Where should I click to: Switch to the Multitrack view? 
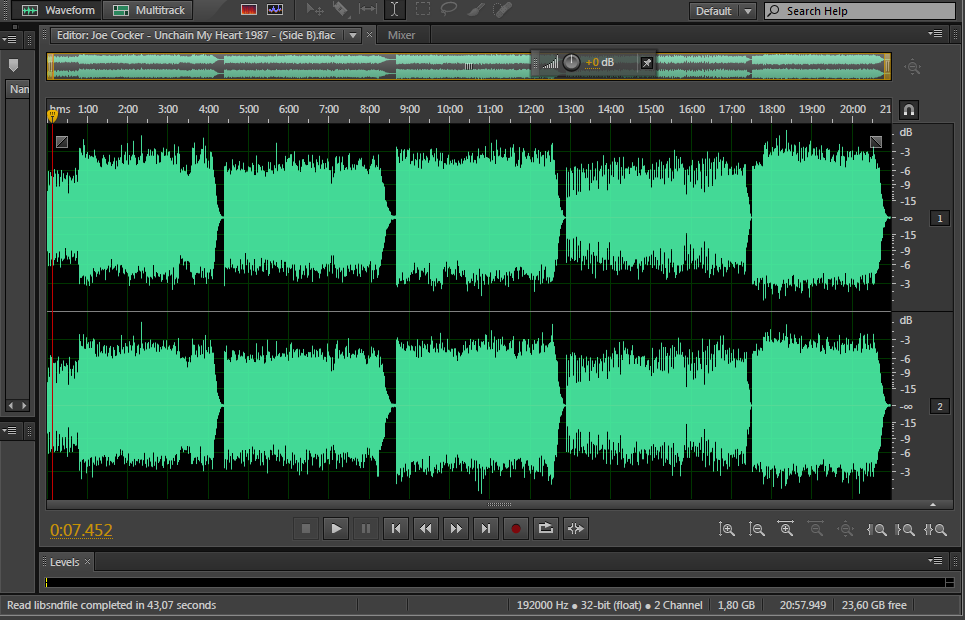[148, 10]
